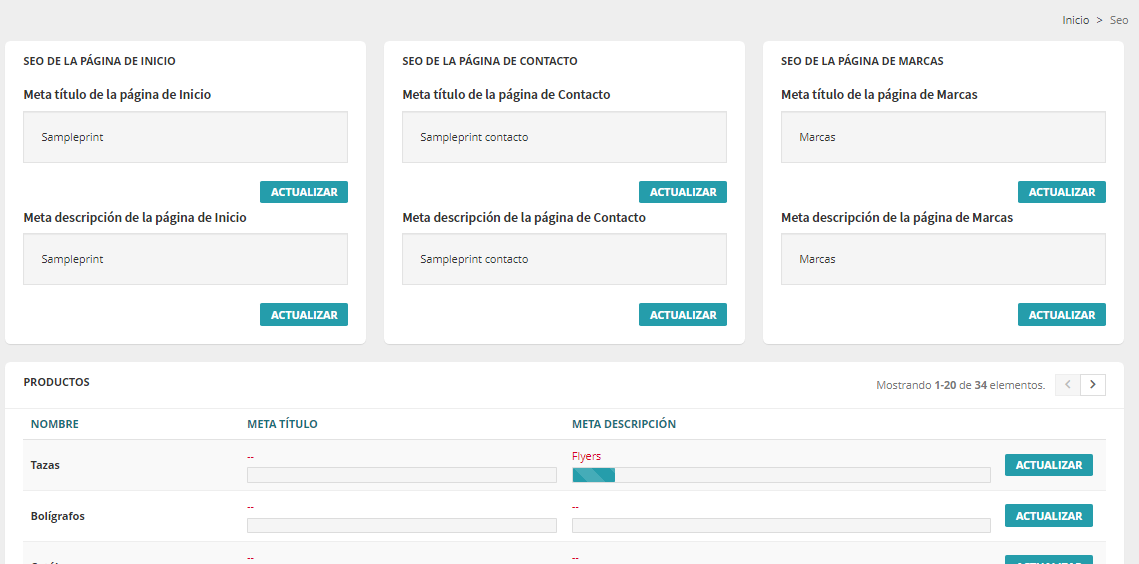Click the Bolígrafos meta description field
This screenshot has height=564, width=1139.
coord(781,525)
